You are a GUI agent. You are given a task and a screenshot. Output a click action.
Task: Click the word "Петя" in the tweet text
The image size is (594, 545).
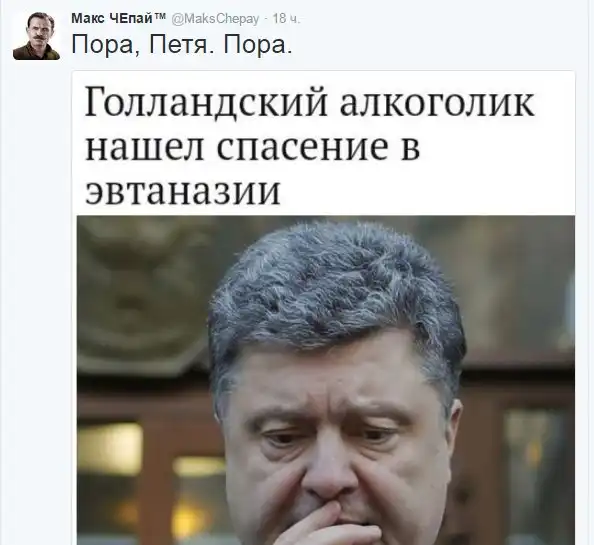point(179,46)
